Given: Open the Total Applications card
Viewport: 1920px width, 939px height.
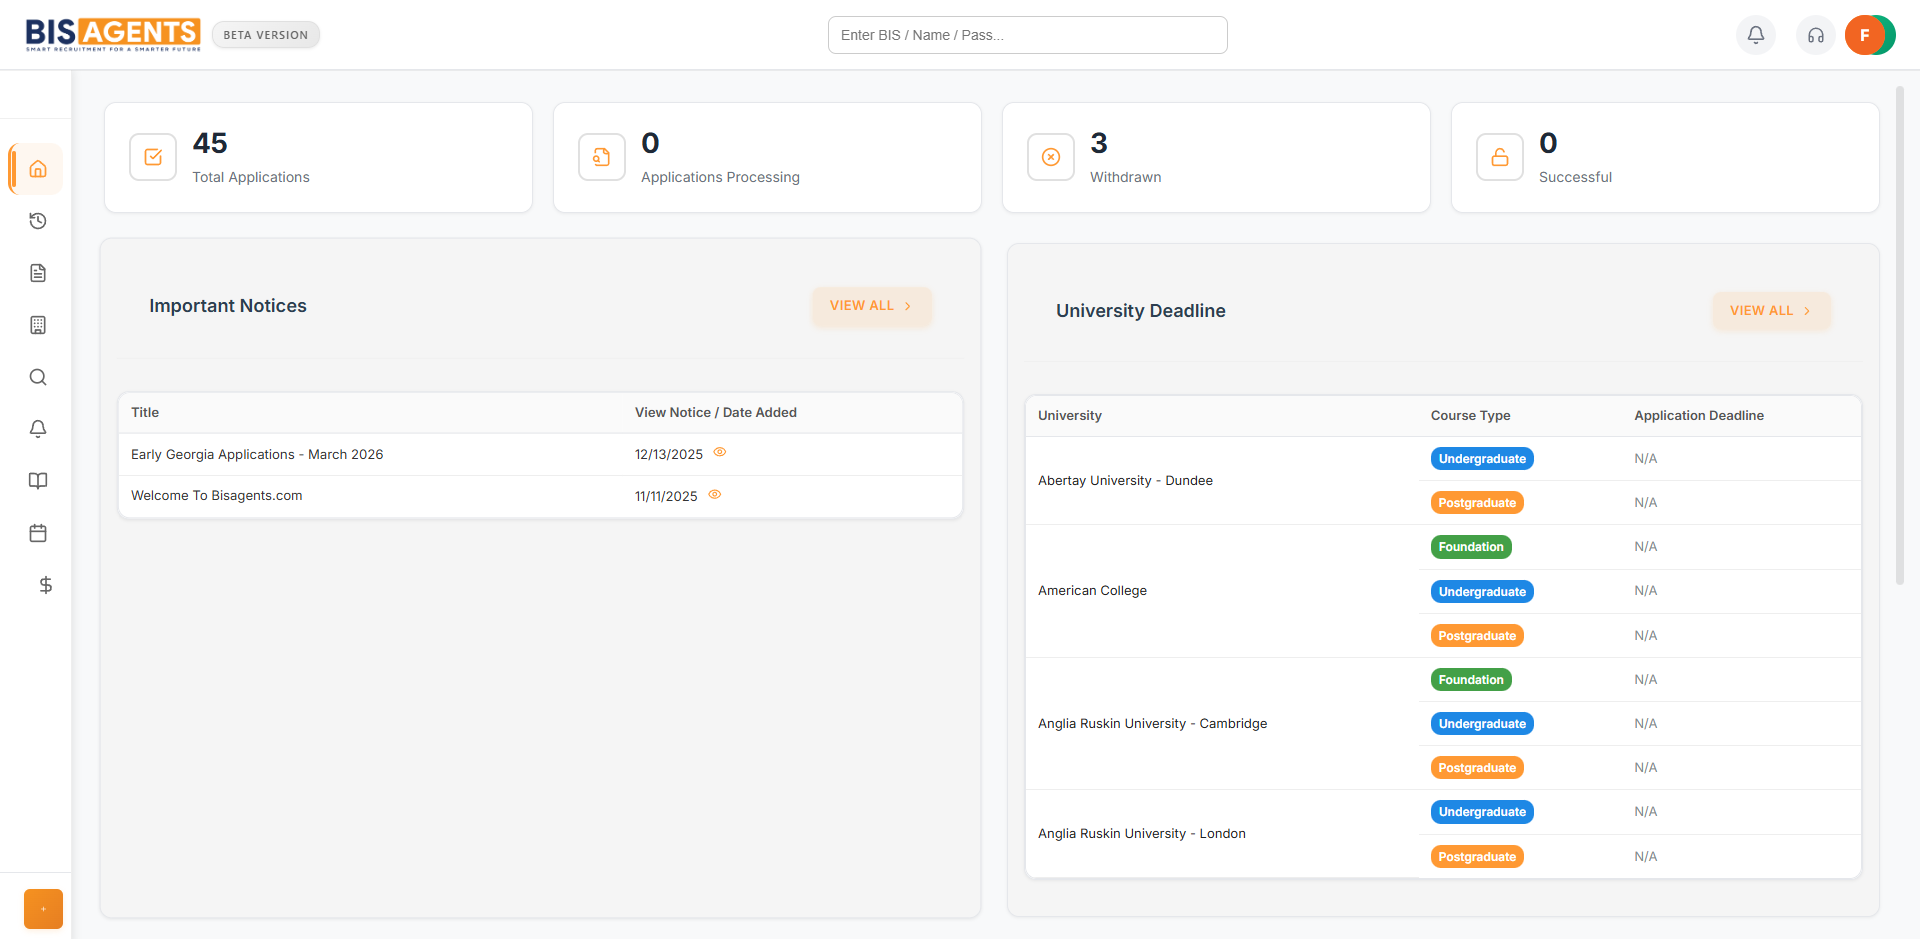Looking at the screenshot, I should pyautogui.click(x=318, y=158).
